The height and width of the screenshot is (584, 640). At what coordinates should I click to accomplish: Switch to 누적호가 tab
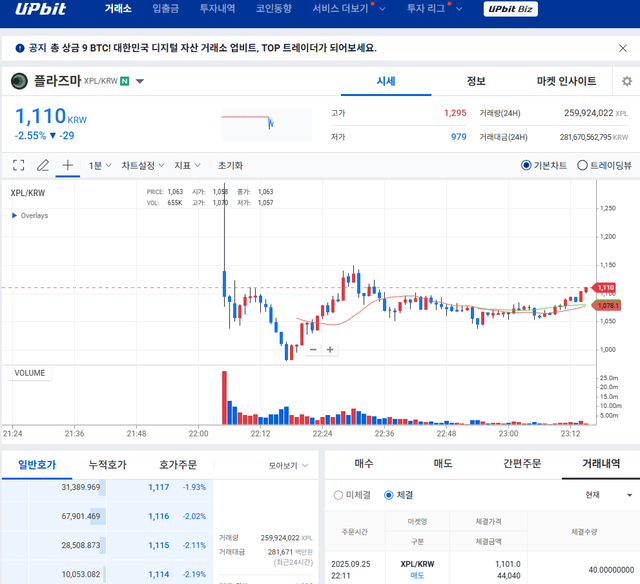pos(107,465)
